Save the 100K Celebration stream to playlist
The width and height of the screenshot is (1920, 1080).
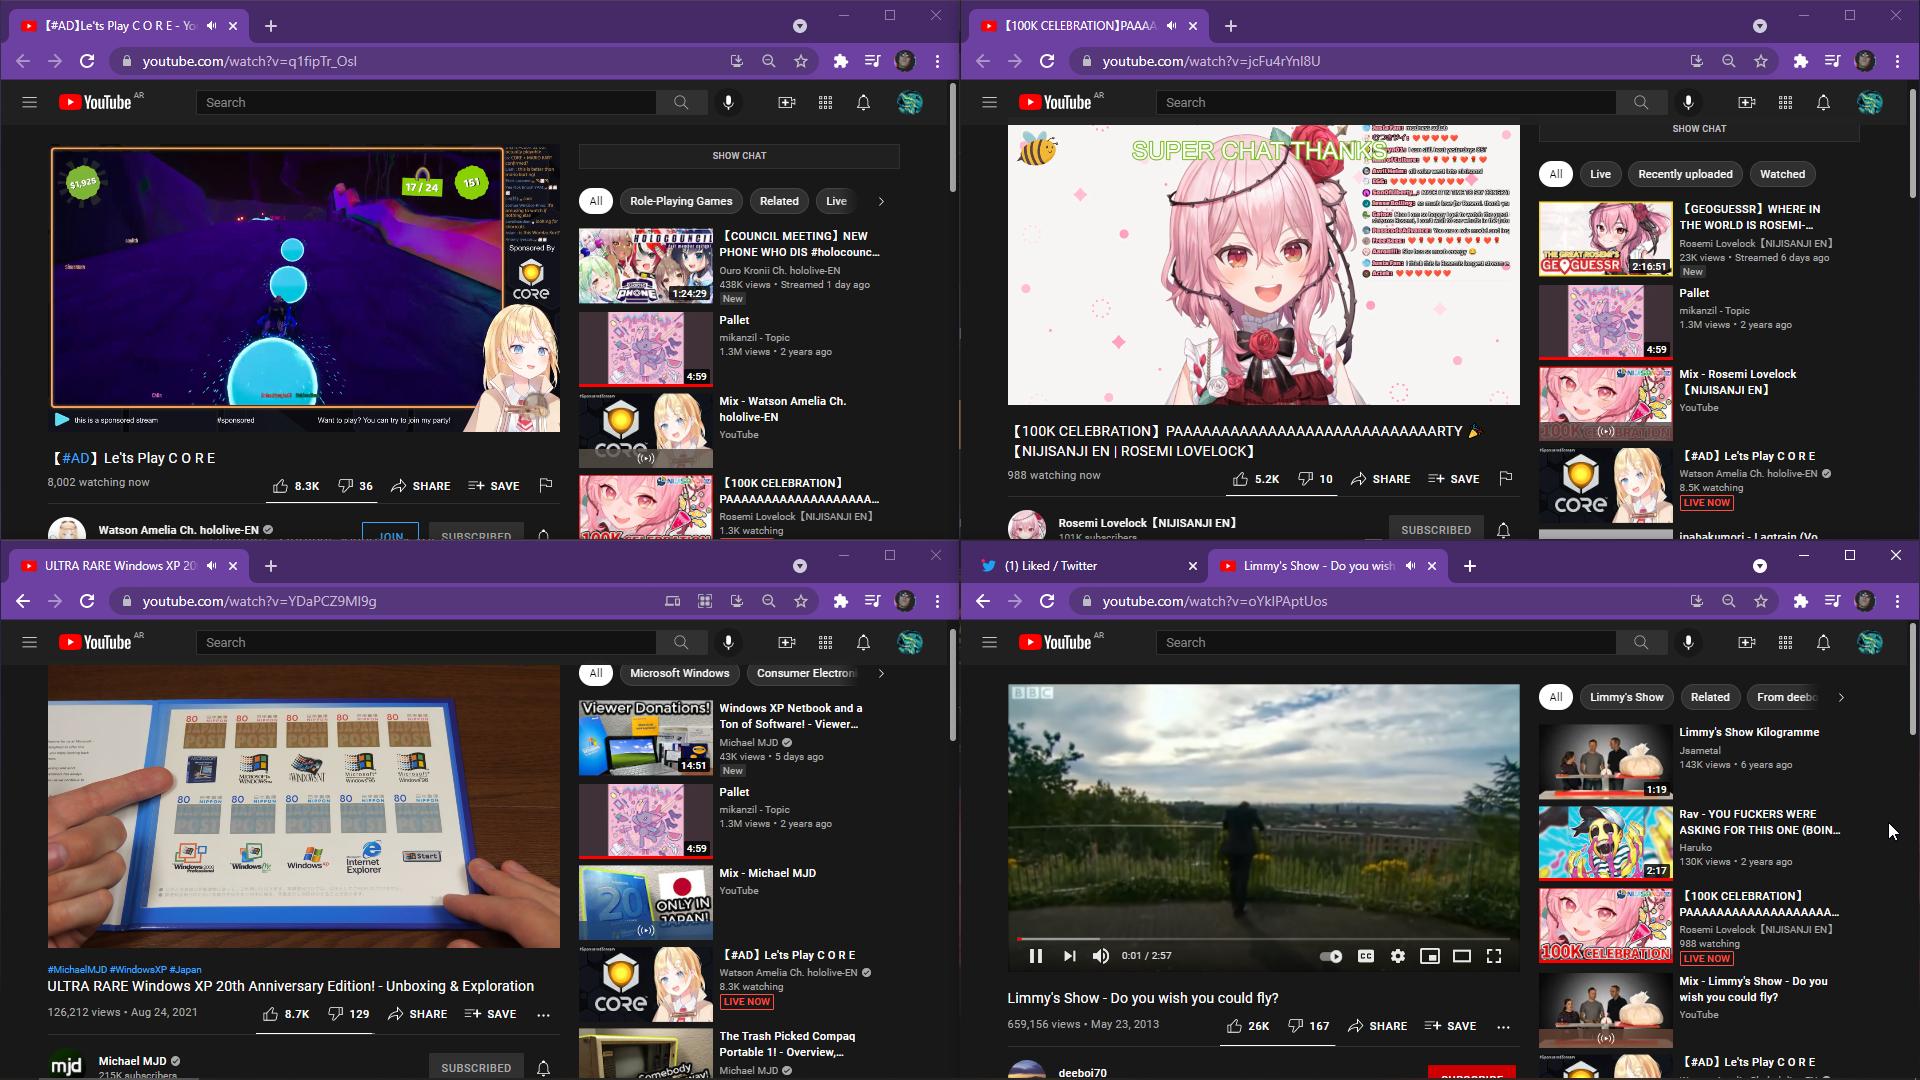tap(1453, 479)
